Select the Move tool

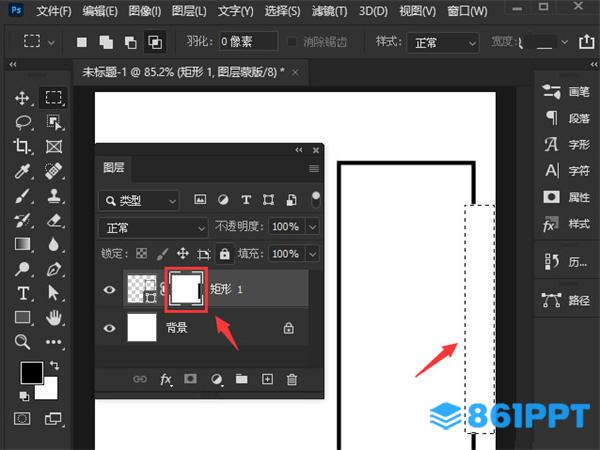pos(22,98)
